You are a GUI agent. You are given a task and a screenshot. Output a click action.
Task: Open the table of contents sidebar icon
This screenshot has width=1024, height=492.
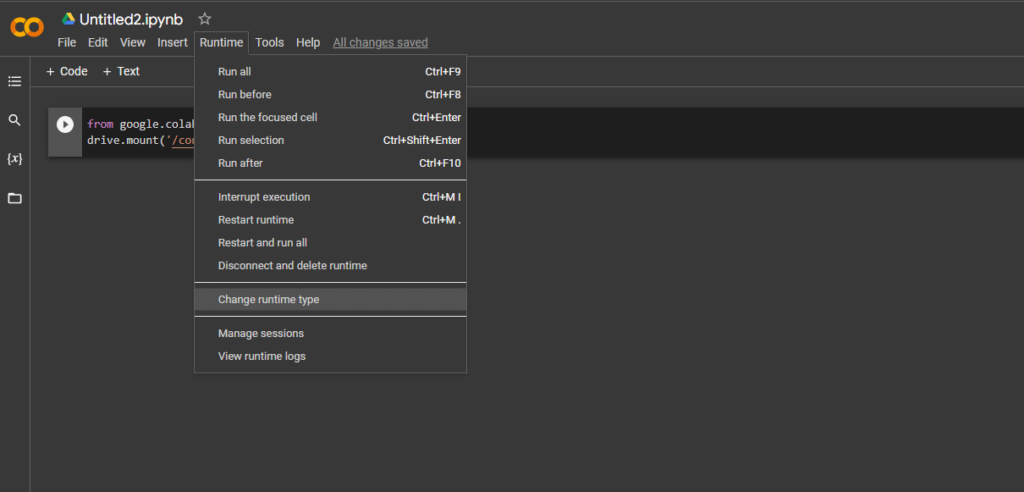[14, 81]
